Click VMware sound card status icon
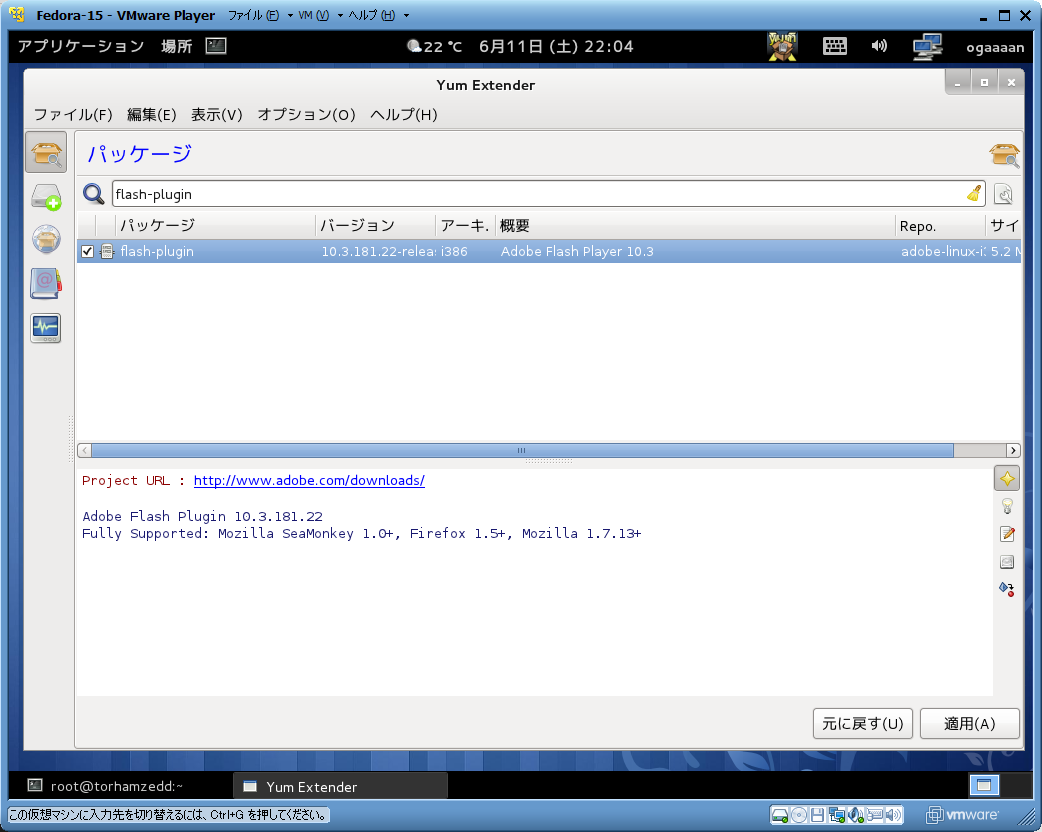1042x832 pixels. click(x=856, y=815)
